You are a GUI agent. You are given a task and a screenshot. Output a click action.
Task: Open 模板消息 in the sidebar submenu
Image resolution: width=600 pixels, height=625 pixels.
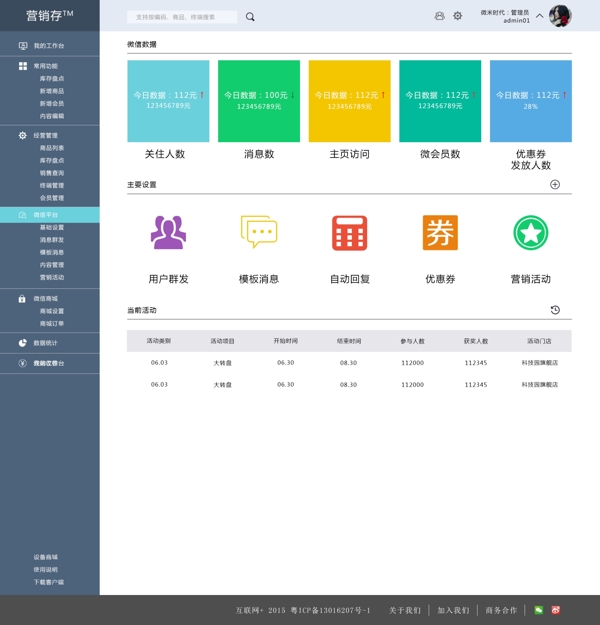[x=52, y=252]
